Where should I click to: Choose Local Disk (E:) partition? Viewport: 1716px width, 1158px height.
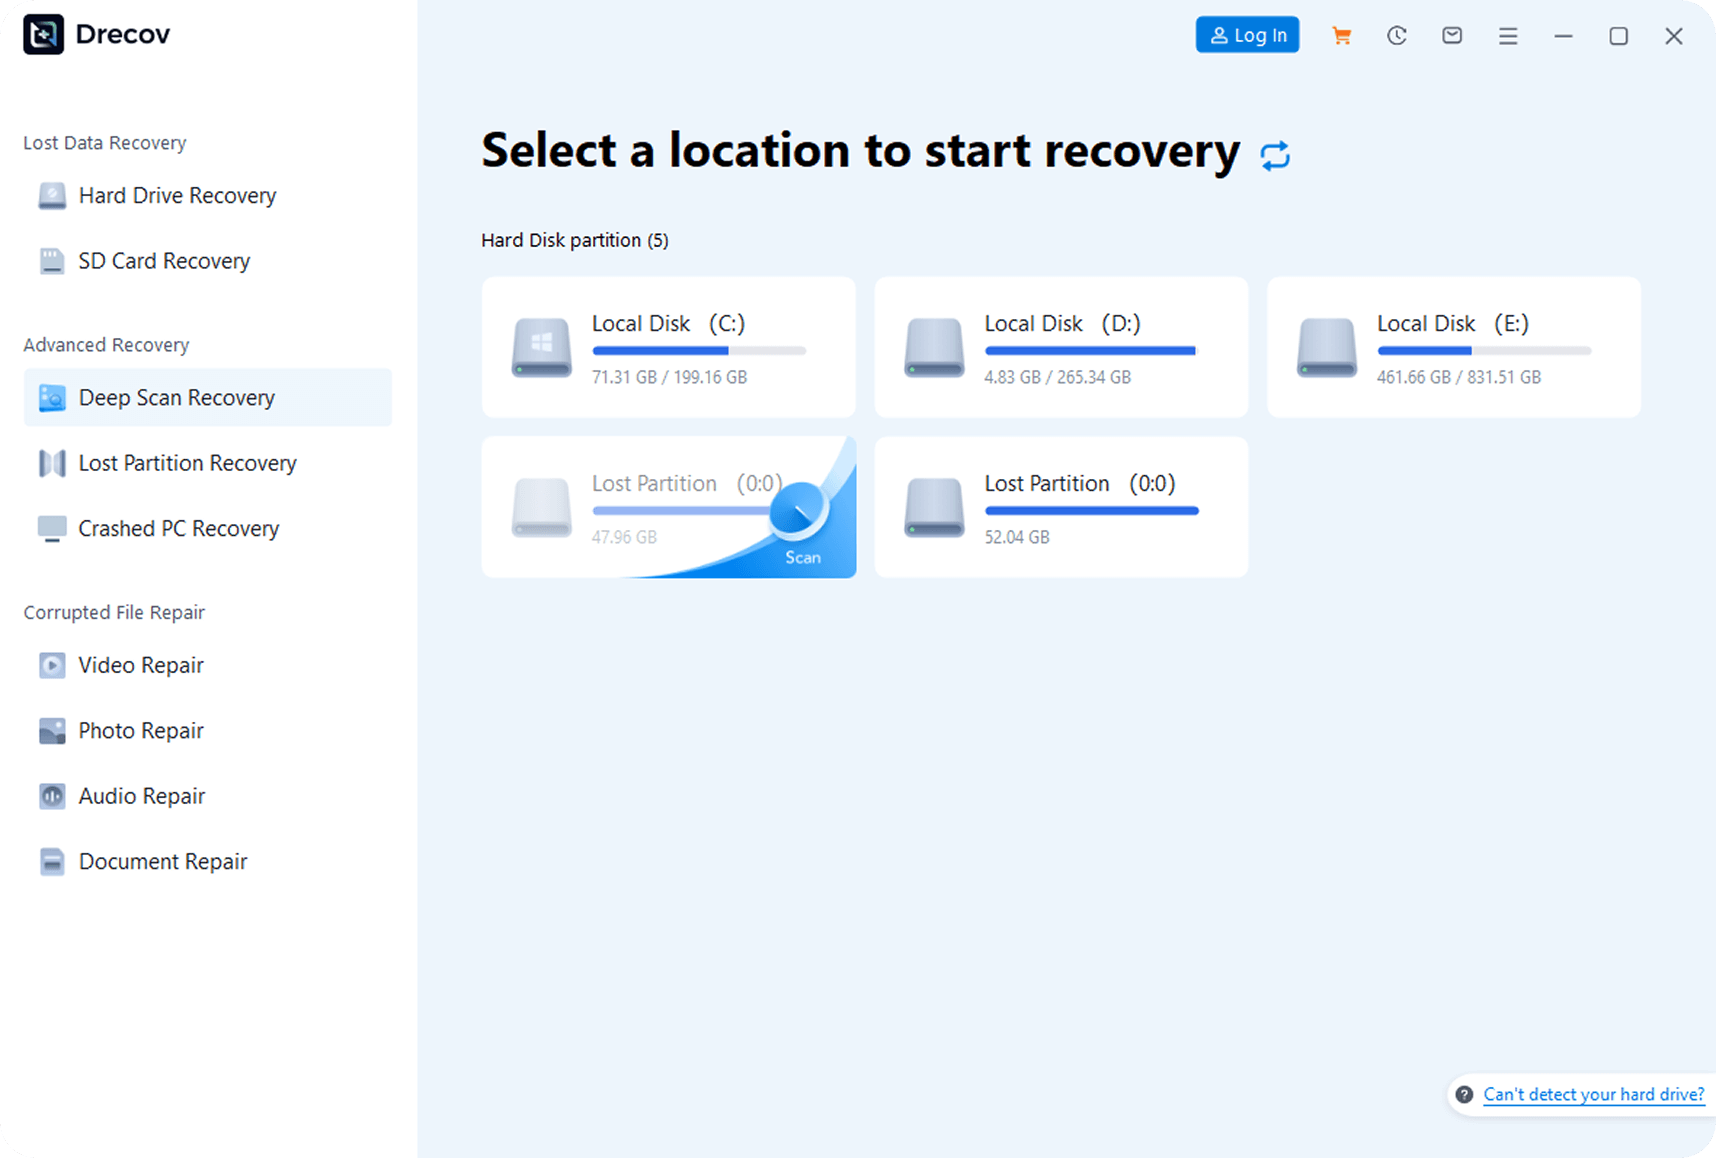click(x=1453, y=347)
